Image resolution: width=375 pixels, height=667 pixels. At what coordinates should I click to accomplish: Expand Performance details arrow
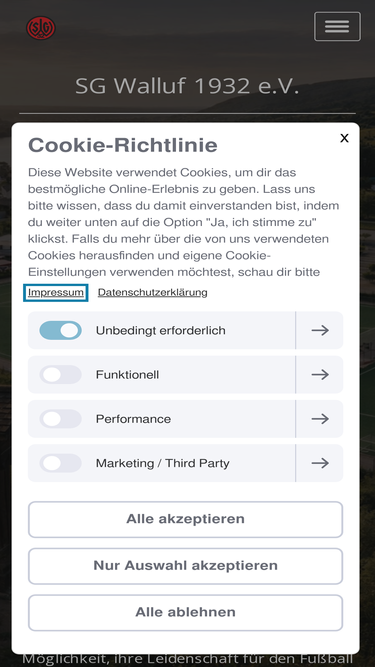point(320,419)
